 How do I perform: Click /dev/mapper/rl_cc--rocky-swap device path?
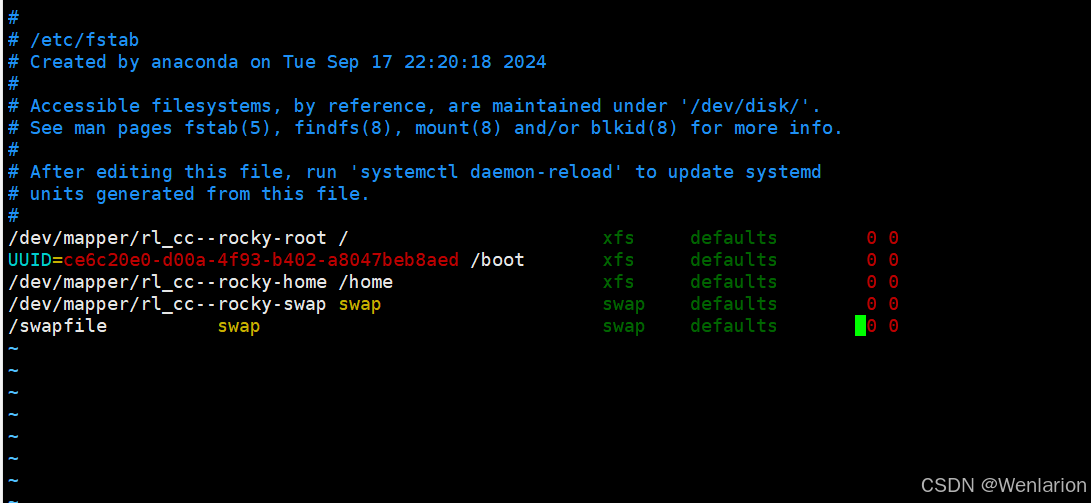coord(167,304)
